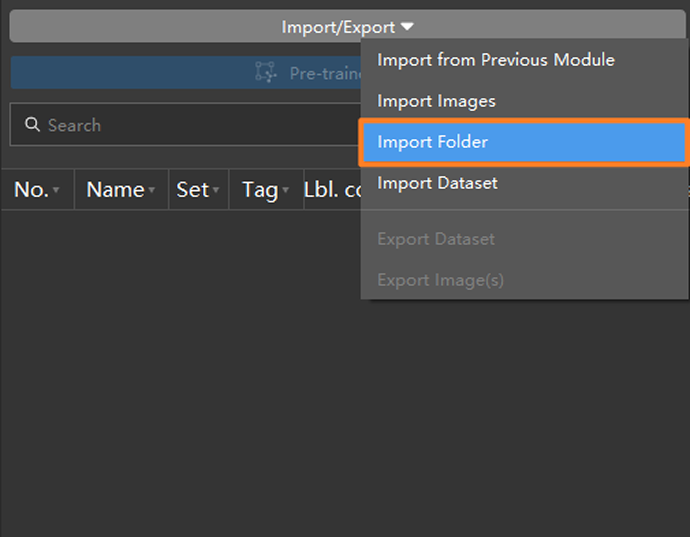Open the Tag column filter arrow
690x537 pixels.
(x=286, y=190)
